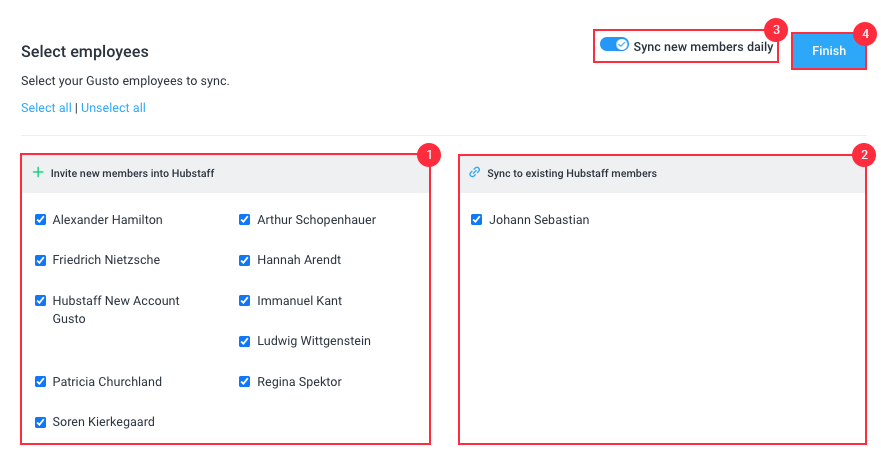Uncheck Patricia Churchland checkbox
Viewport: 881px width, 461px height.
tap(40, 382)
